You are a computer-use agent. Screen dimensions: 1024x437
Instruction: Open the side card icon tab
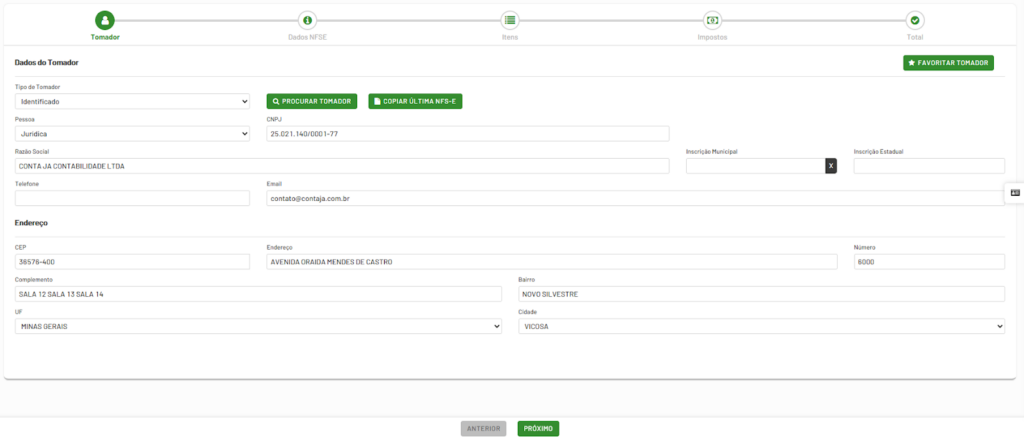click(x=1014, y=192)
